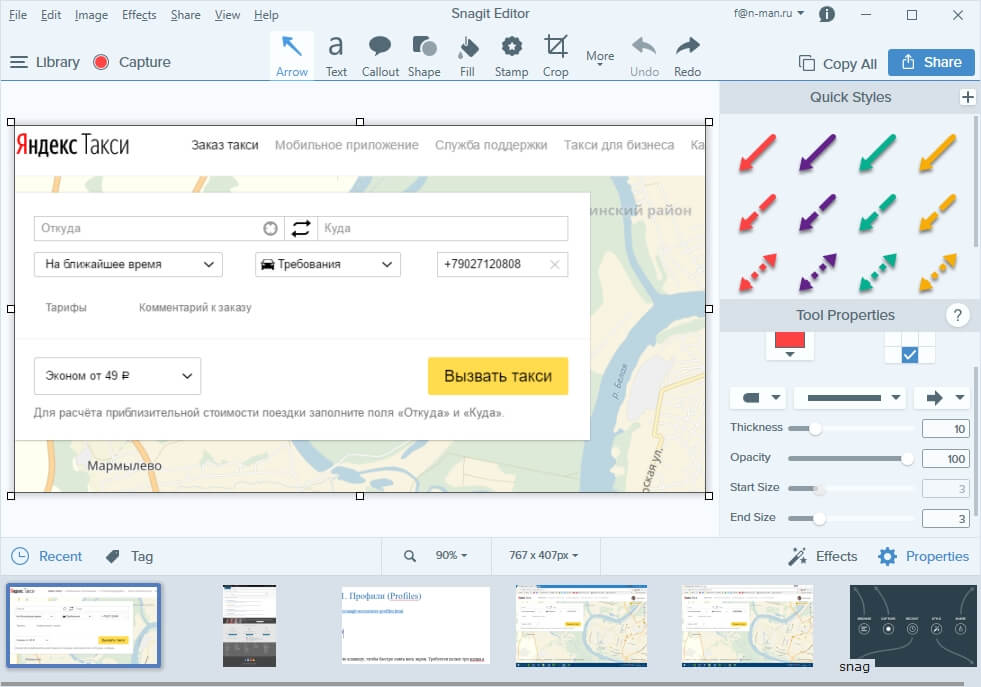Expand the More tools dropdown
This screenshot has height=687, width=981.
[x=600, y=58]
